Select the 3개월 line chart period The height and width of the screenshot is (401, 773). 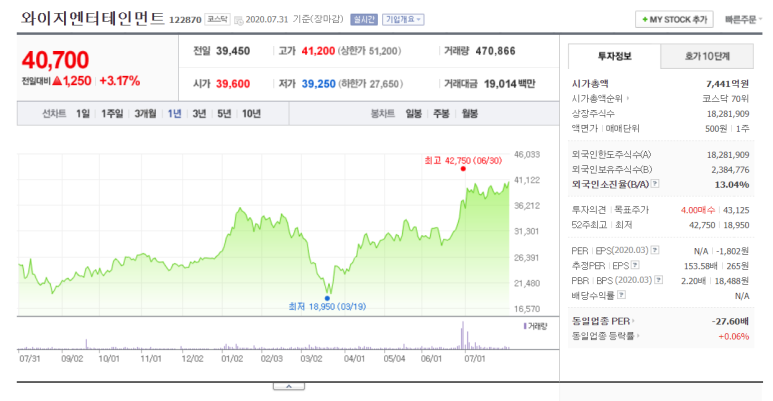click(x=145, y=114)
